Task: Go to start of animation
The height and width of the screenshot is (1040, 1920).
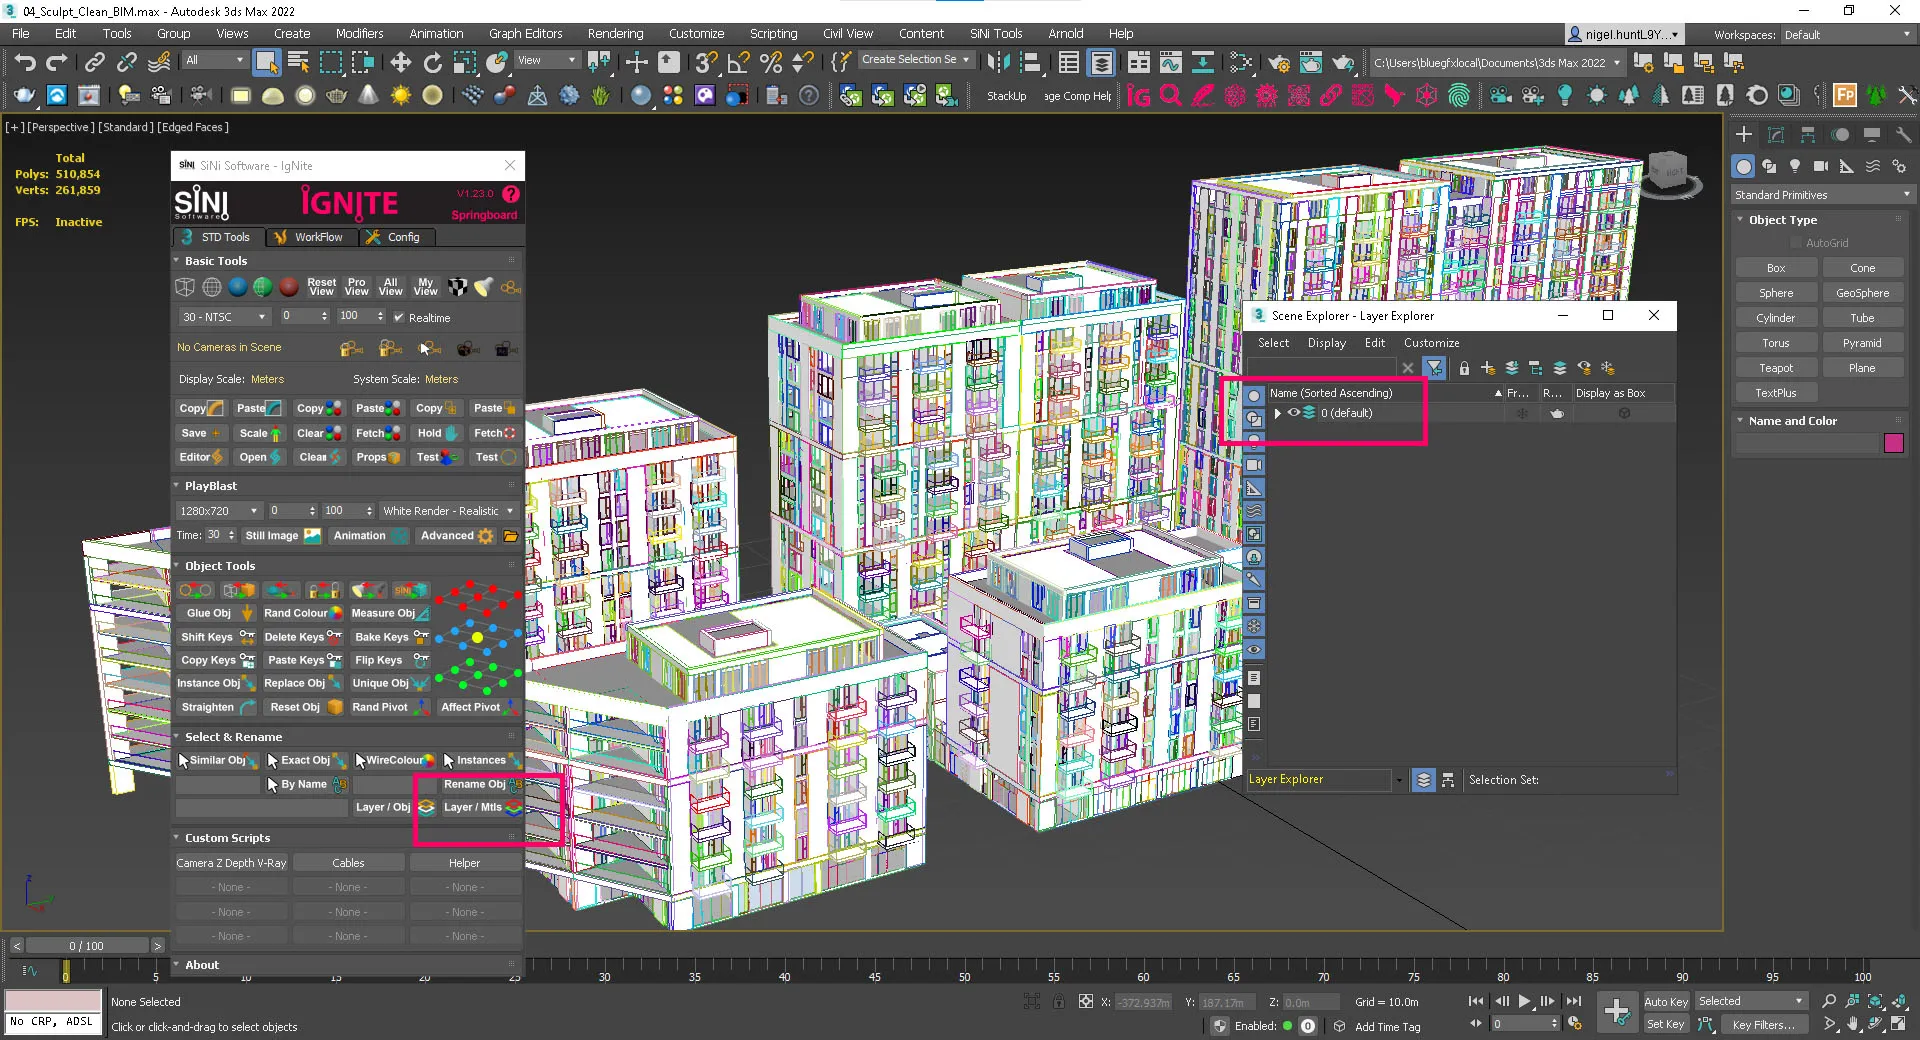Action: click(1476, 1001)
